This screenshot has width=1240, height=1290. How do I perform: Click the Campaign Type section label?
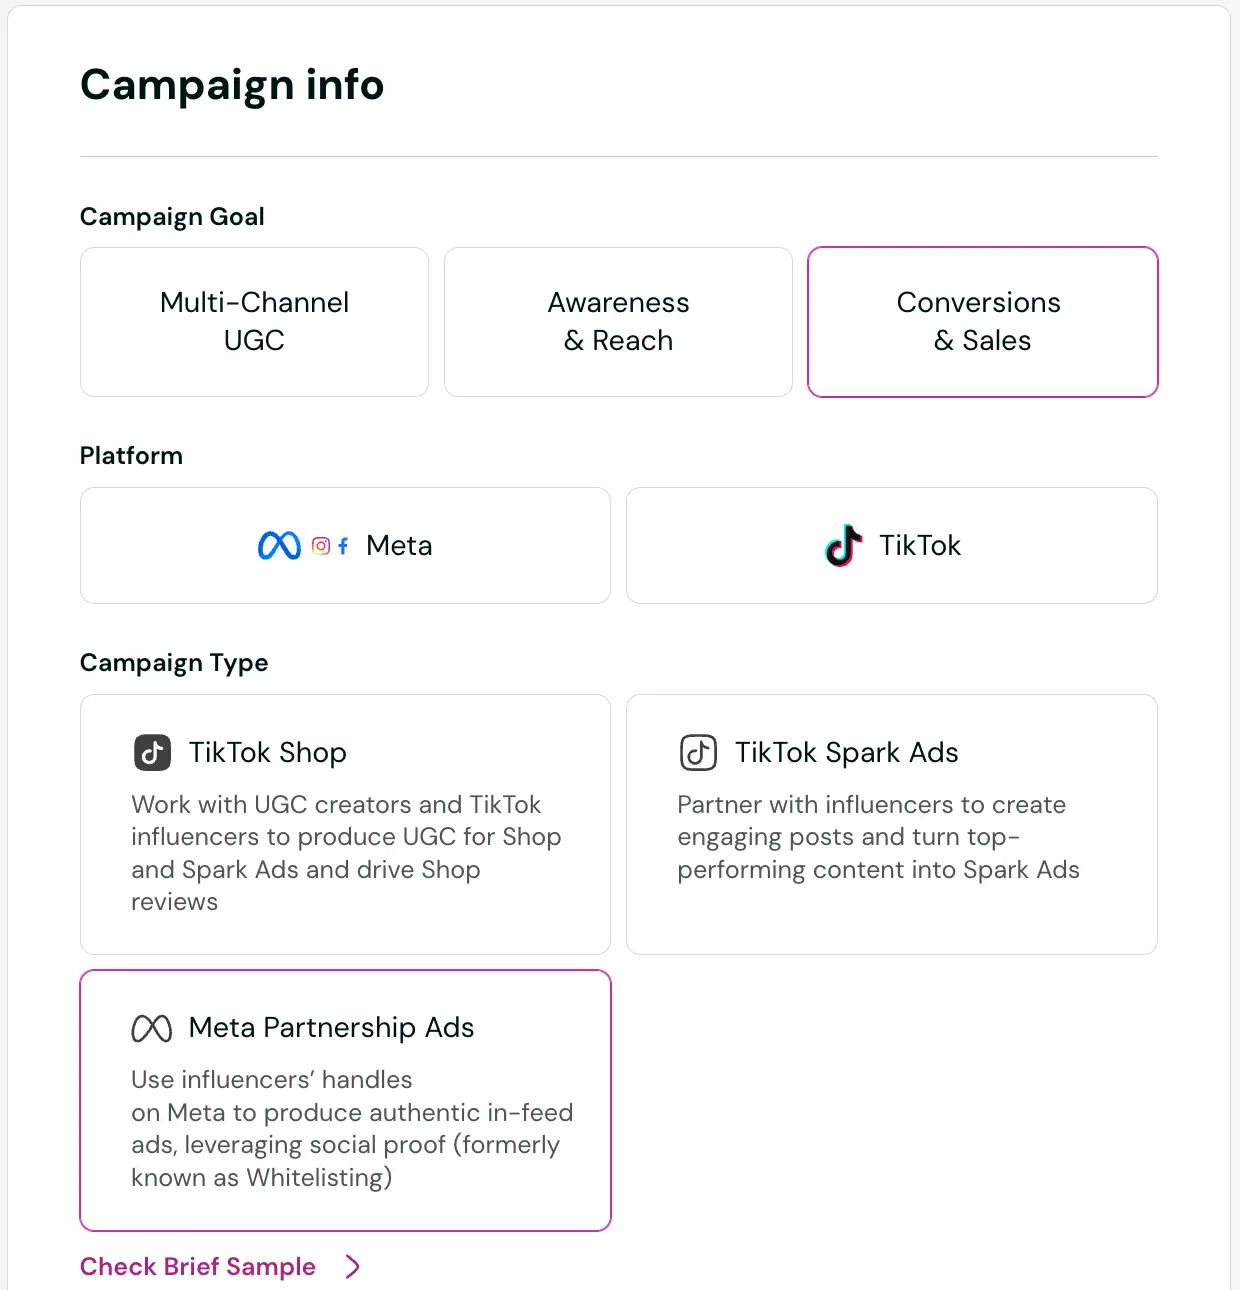173,662
